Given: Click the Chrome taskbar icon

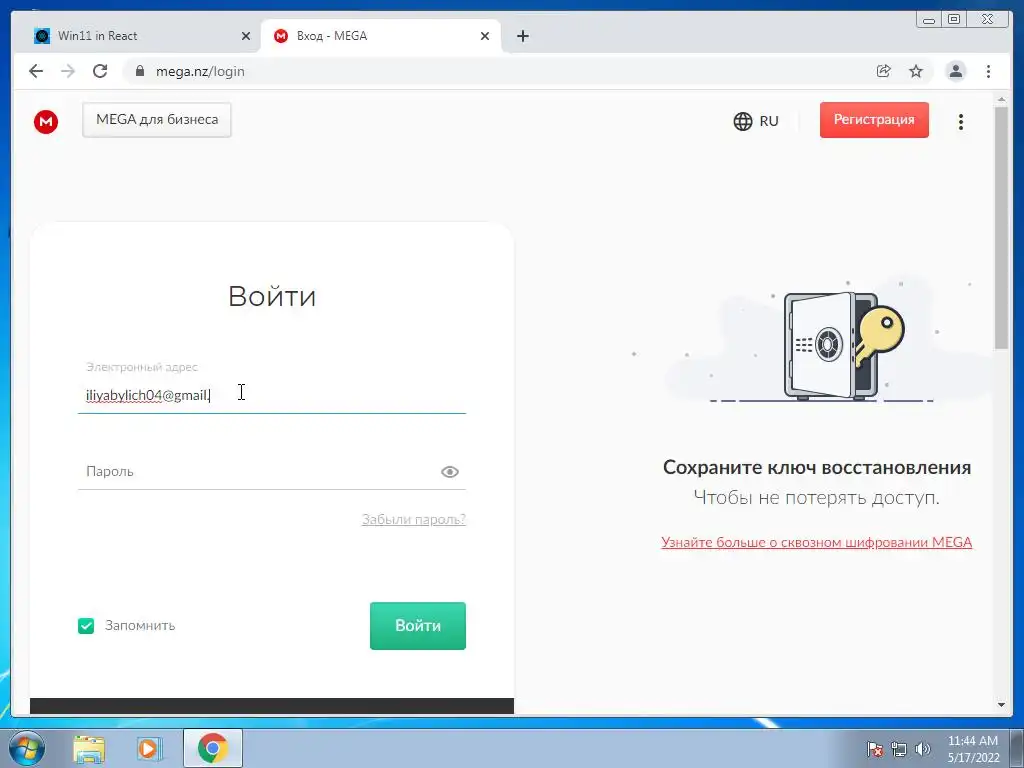Looking at the screenshot, I should 212,748.
